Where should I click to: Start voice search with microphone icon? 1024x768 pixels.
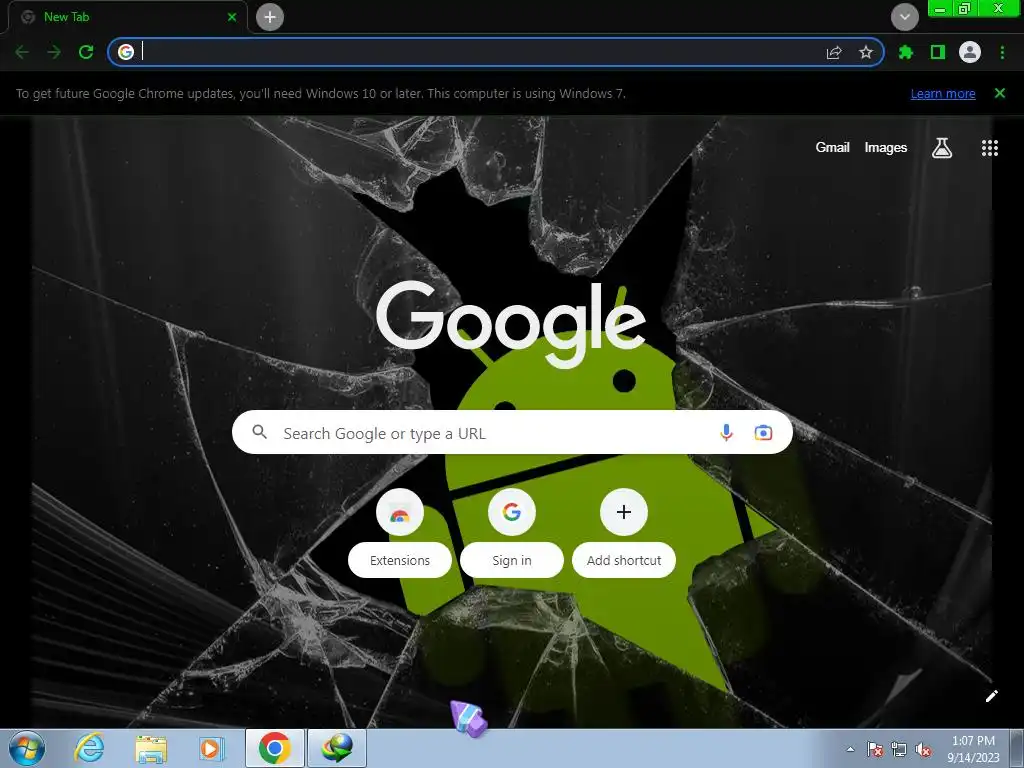726,432
